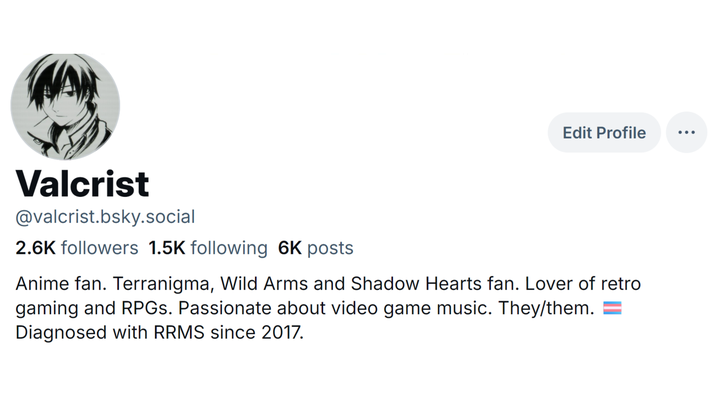Image resolution: width=720 pixels, height=405 pixels.
Task: Click the 6K posts count
Action: tap(315, 247)
